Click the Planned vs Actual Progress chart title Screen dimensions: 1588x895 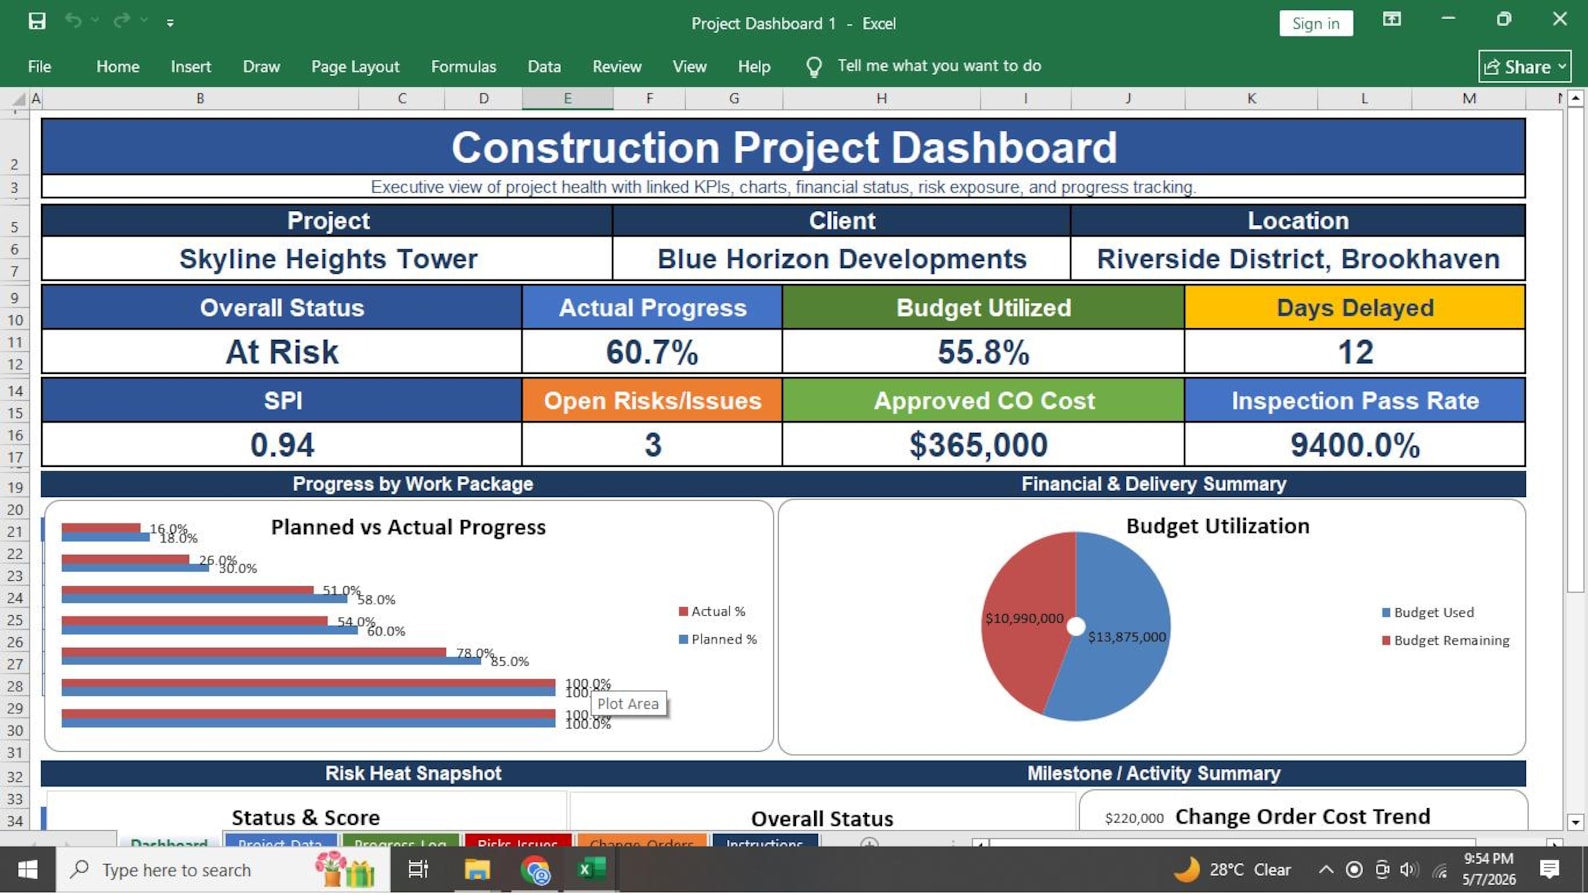[x=408, y=527]
